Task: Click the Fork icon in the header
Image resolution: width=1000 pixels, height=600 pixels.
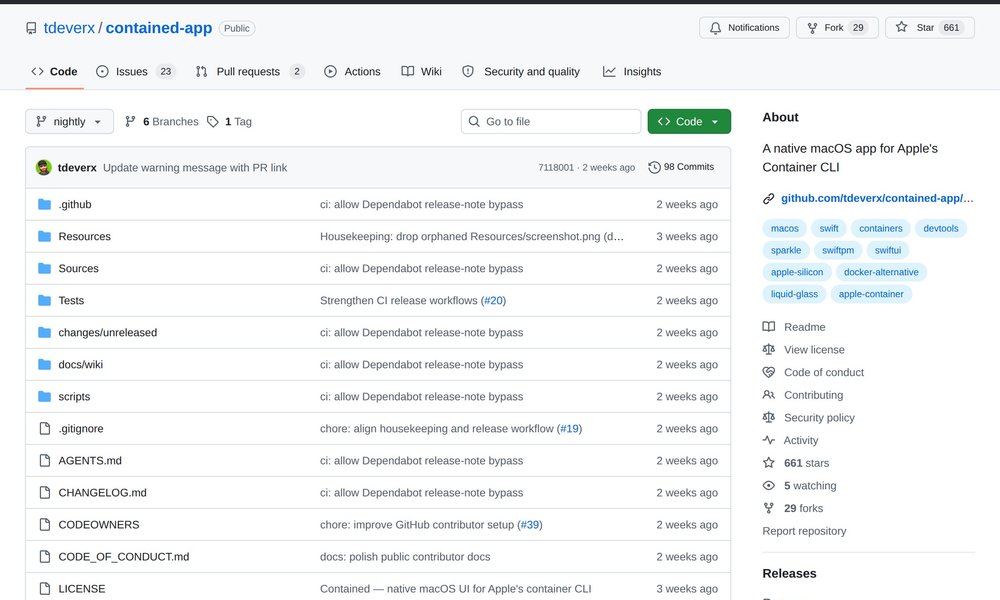Action: 812,28
